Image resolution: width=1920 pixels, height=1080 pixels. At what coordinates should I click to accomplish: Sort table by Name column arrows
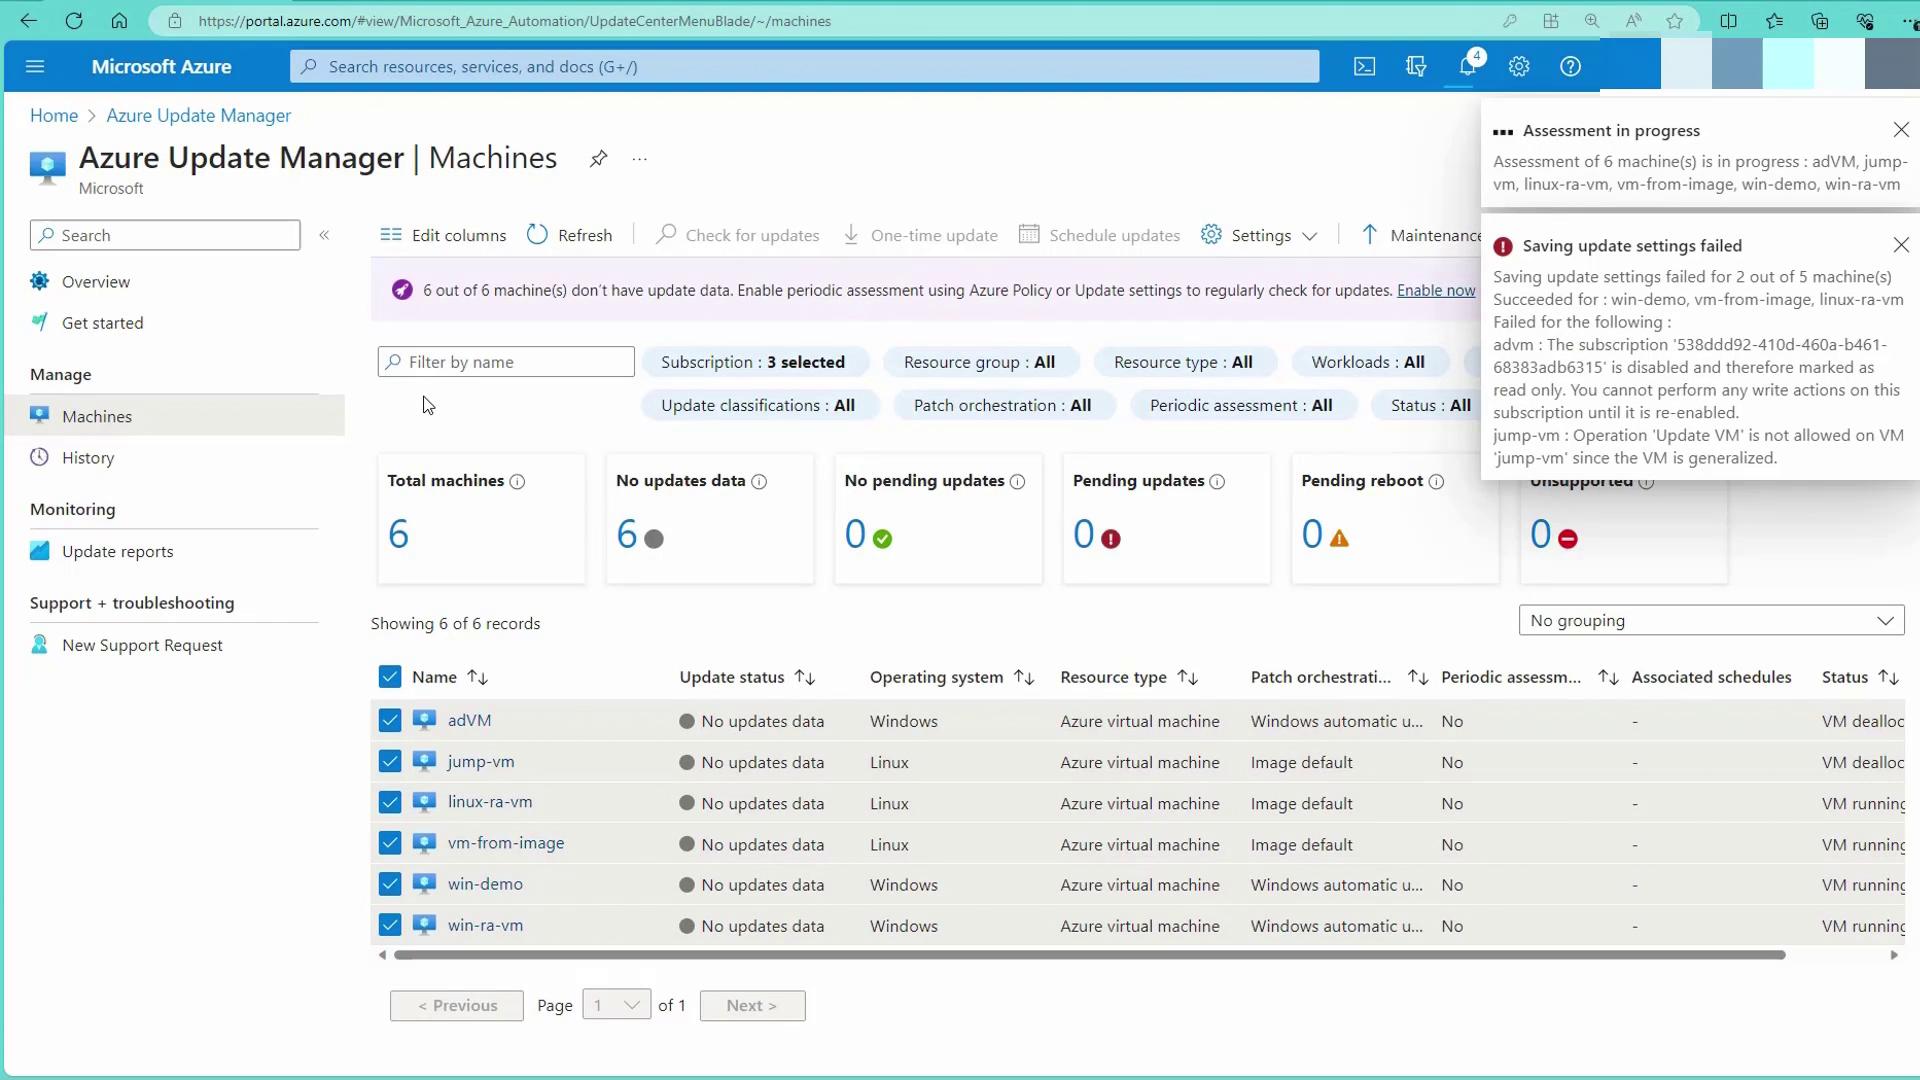(x=477, y=678)
